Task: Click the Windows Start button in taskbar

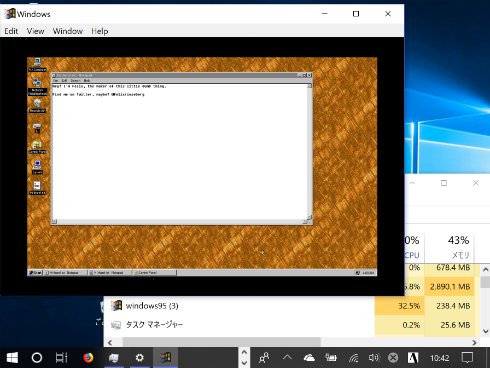Action: 12,358
